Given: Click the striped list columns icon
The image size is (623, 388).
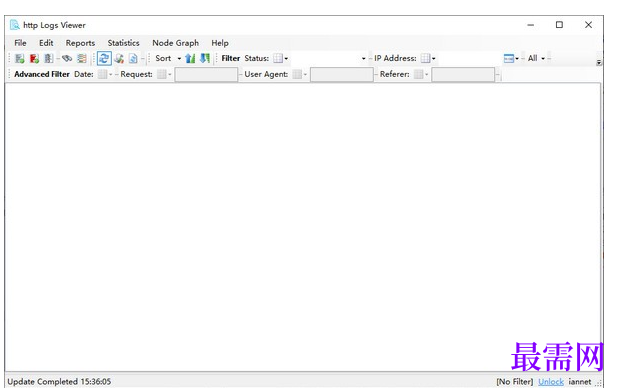Looking at the screenshot, I should coord(82,59).
